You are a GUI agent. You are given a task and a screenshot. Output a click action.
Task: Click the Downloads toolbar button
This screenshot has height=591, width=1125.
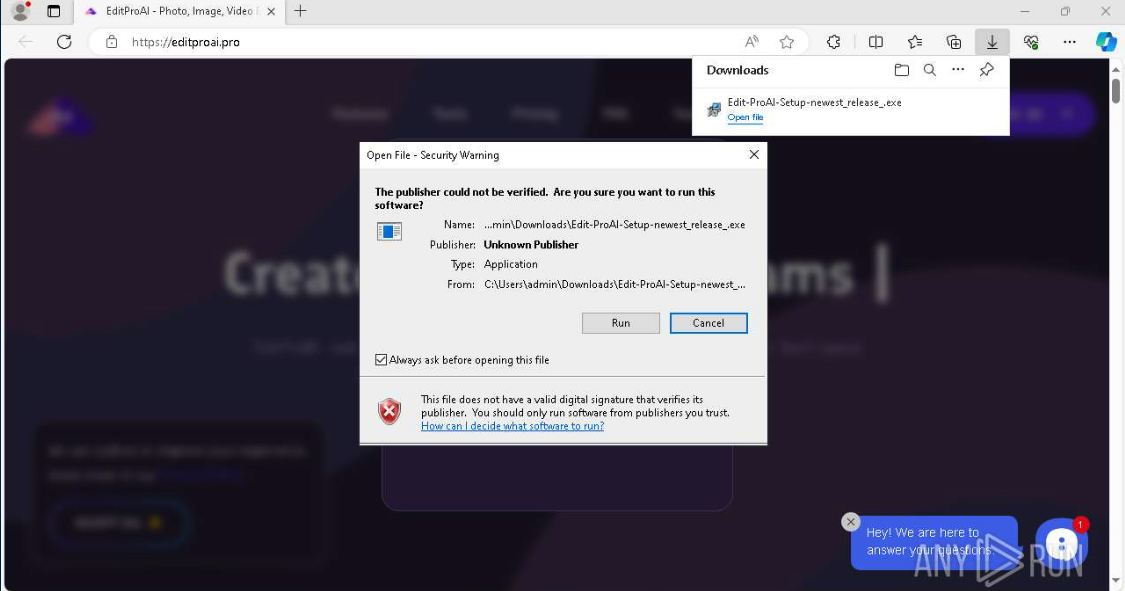coord(992,42)
